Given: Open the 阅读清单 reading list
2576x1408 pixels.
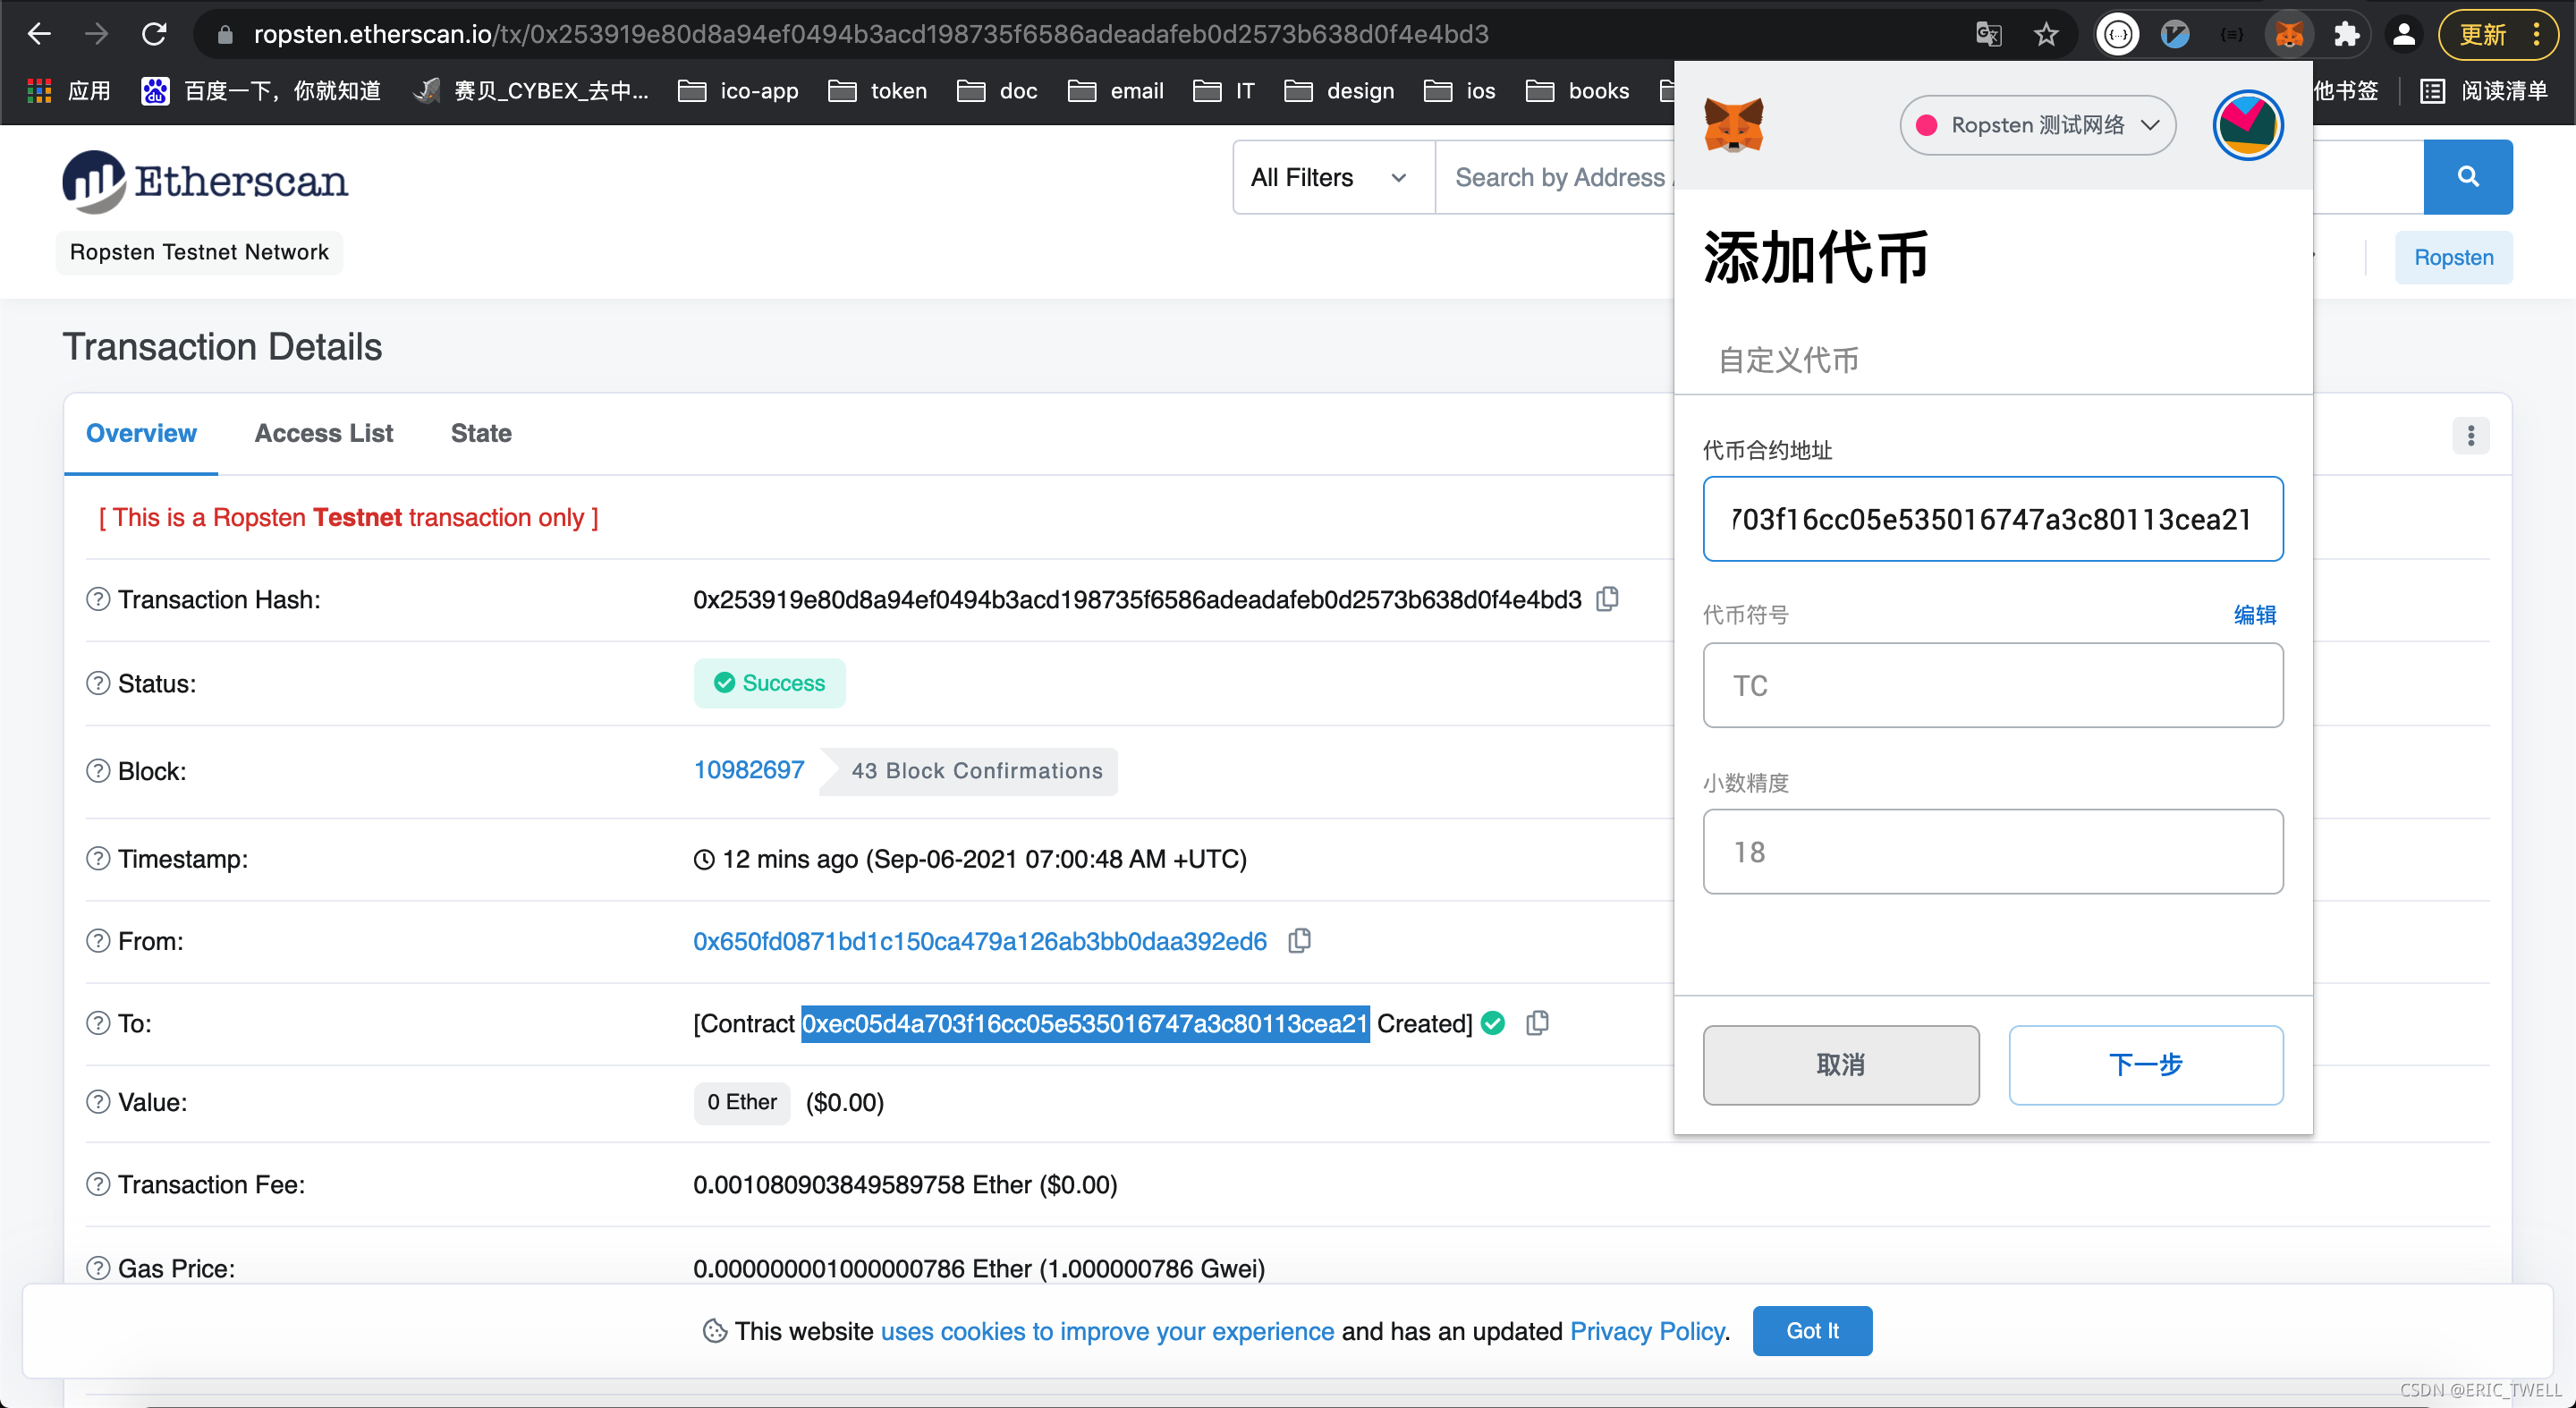Looking at the screenshot, I should [x=2483, y=91].
